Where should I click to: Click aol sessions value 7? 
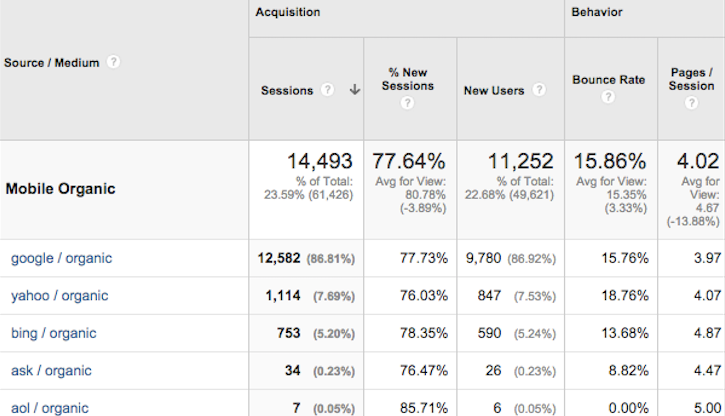point(296,408)
